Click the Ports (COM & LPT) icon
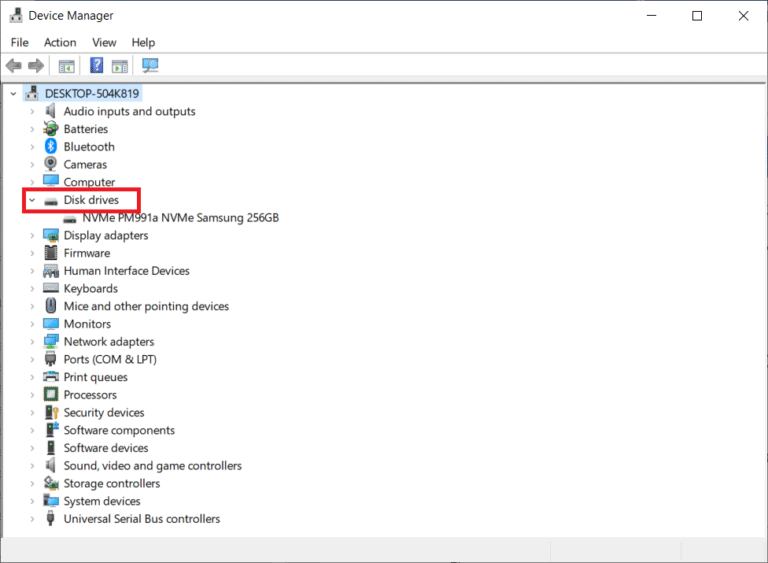Screen dimensions: 768x563 click(x=50, y=359)
